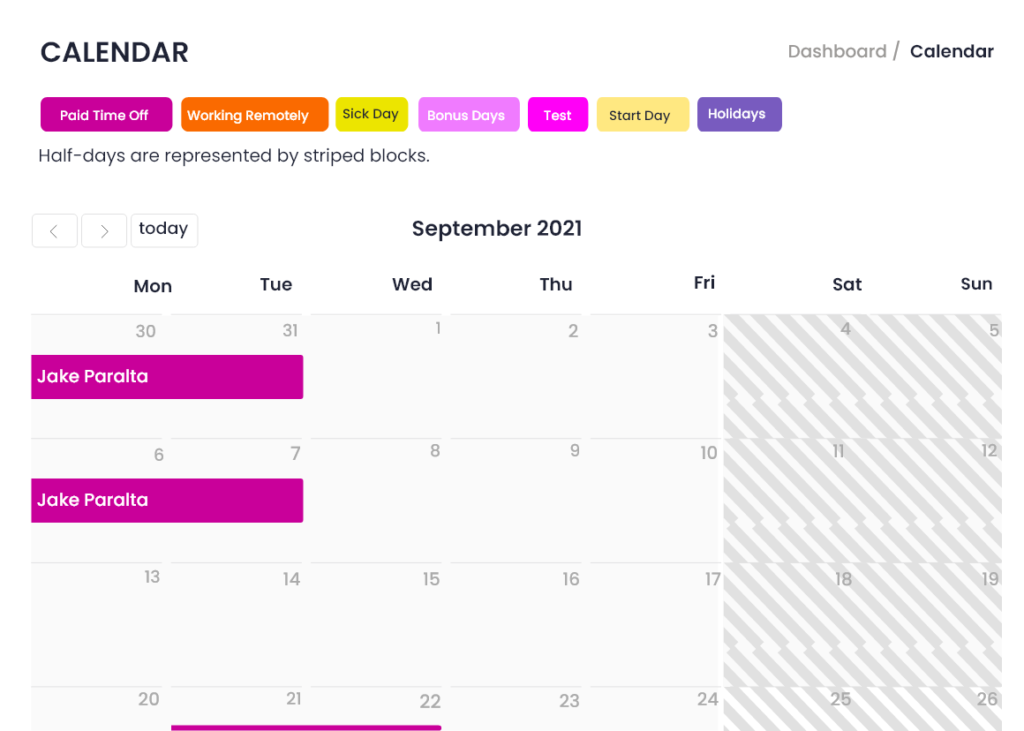1024x731 pixels.
Task: Select the Start Day legend chip
Action: [x=642, y=114]
